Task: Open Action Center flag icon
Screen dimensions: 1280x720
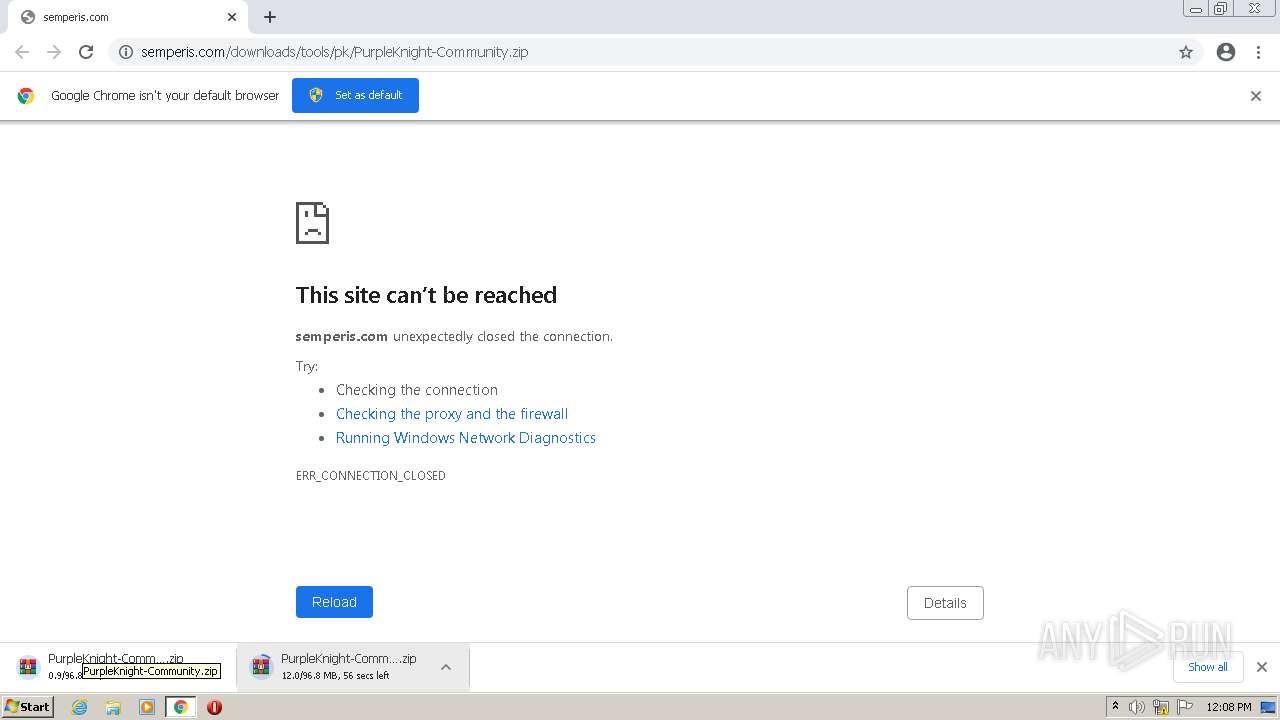Action: 1185,707
